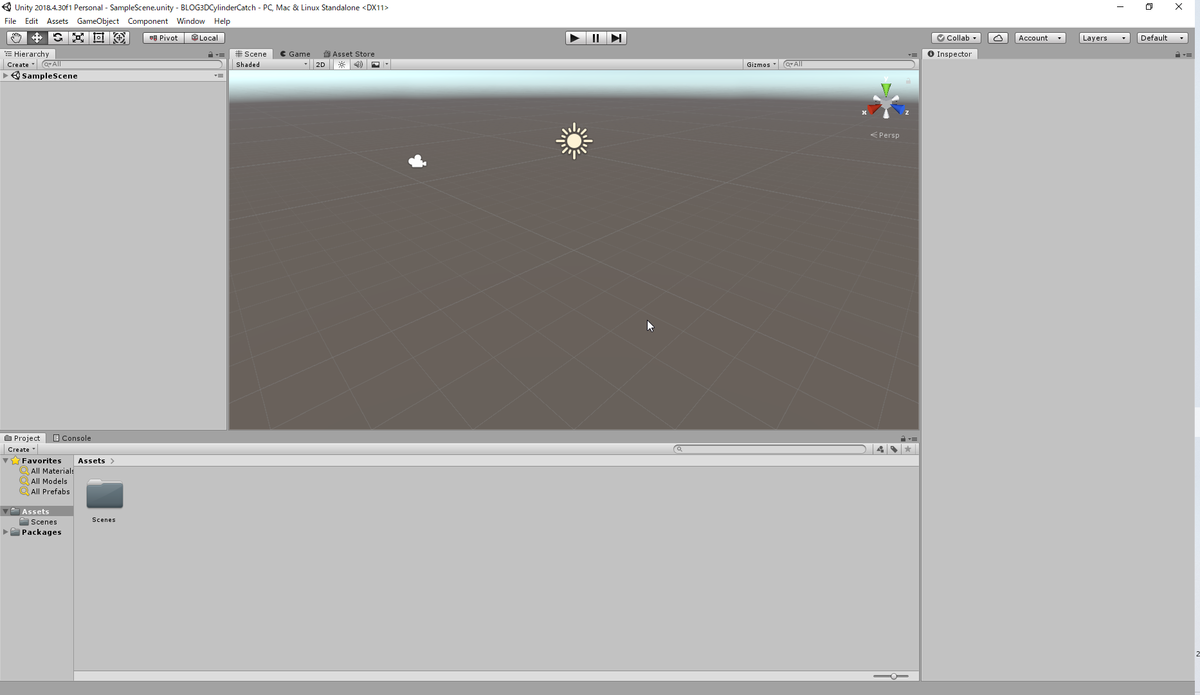Click the Step frame button
This screenshot has width=1200, height=695.
click(616, 38)
